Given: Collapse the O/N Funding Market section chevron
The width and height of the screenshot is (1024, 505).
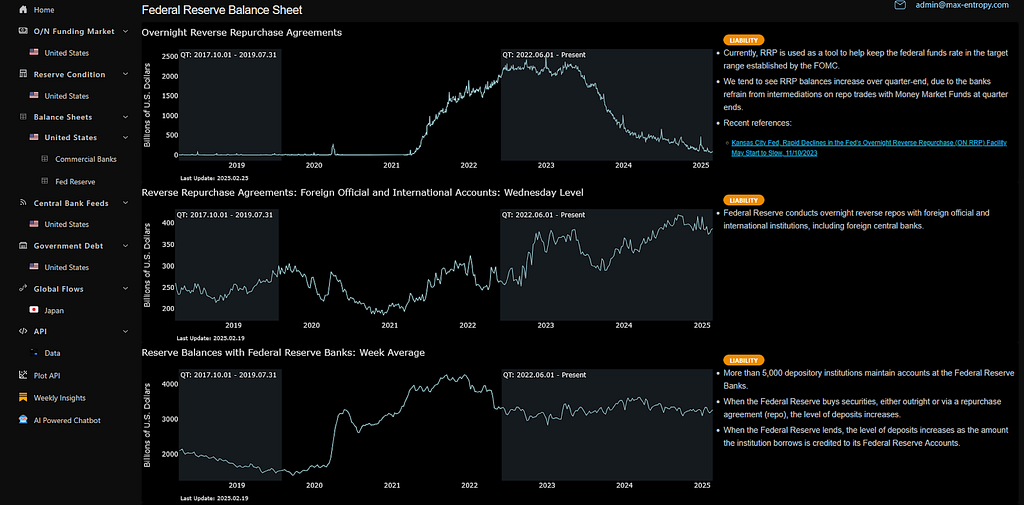Looking at the screenshot, I should (x=126, y=31).
